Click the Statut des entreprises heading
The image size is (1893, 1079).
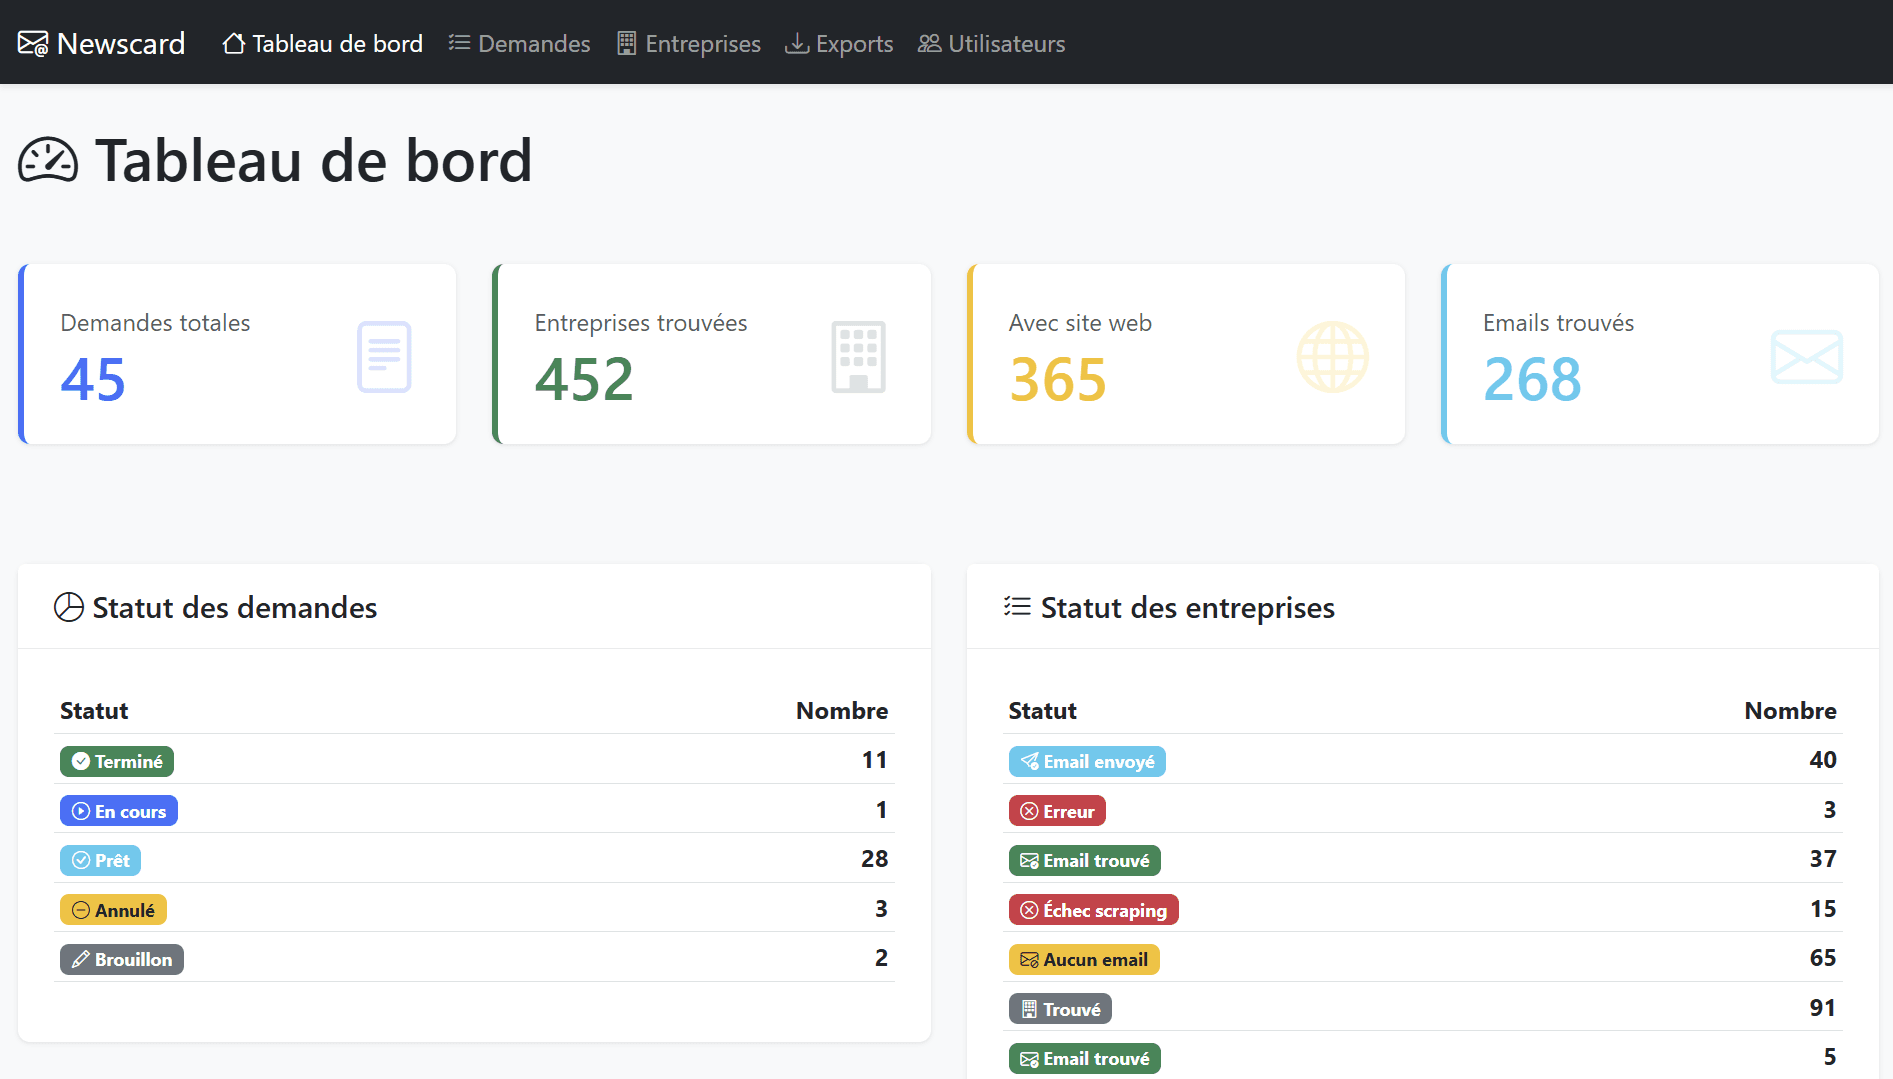pos(1188,608)
